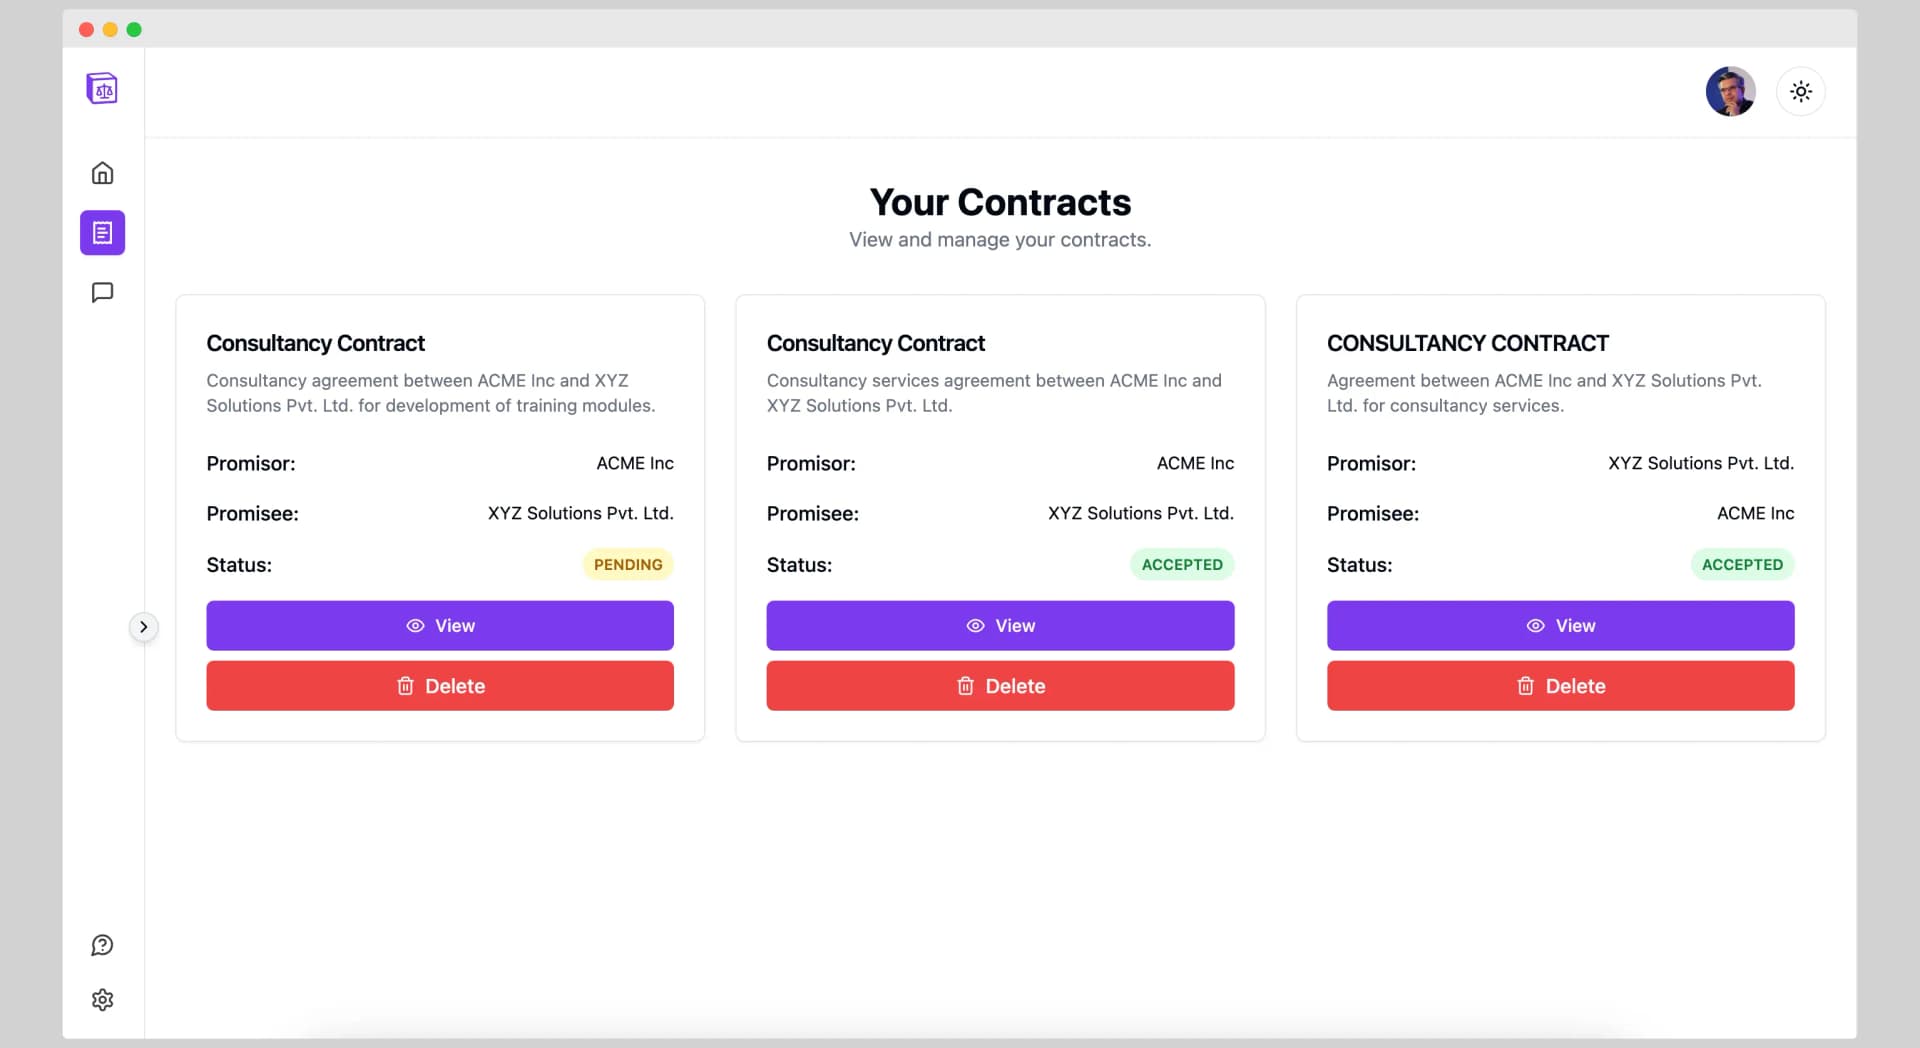View the pending Consultancy Contract
The width and height of the screenshot is (1920, 1048).
[440, 626]
